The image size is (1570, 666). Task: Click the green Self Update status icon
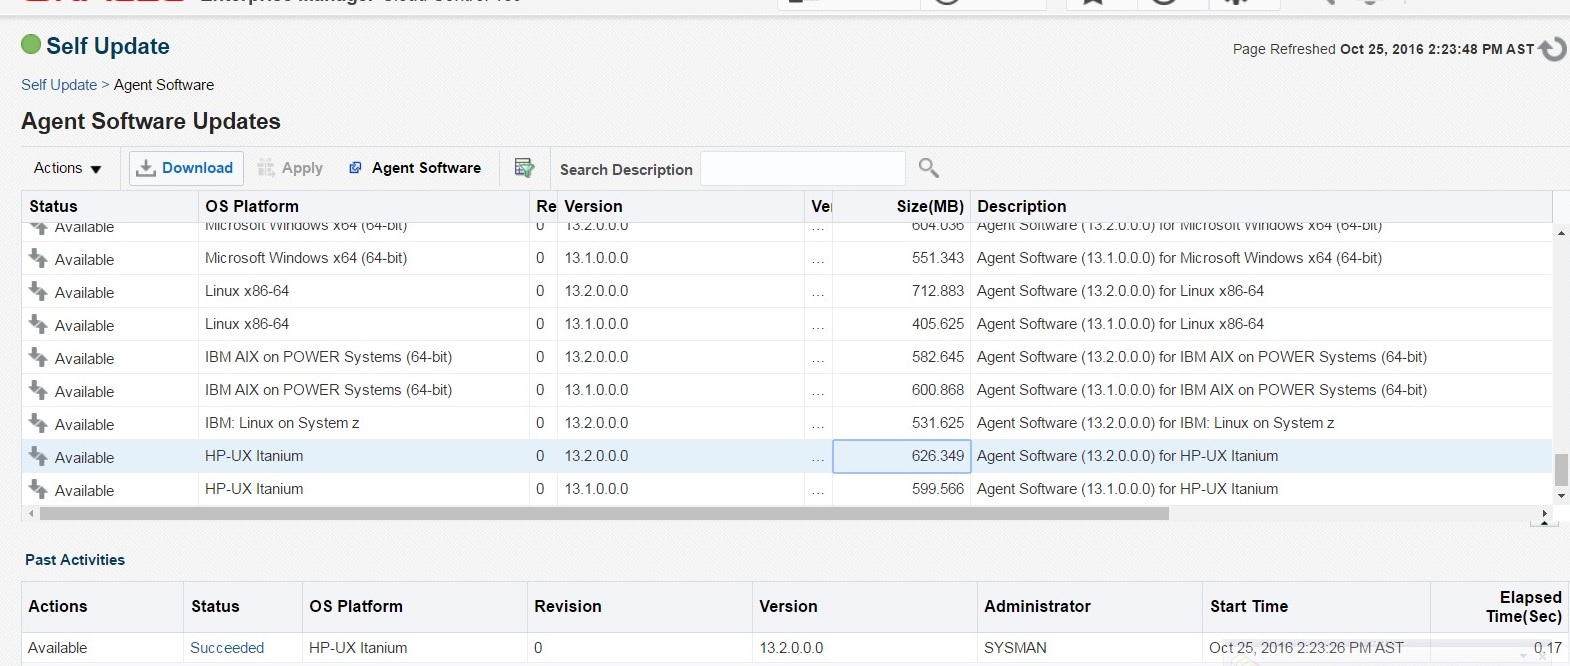31,45
